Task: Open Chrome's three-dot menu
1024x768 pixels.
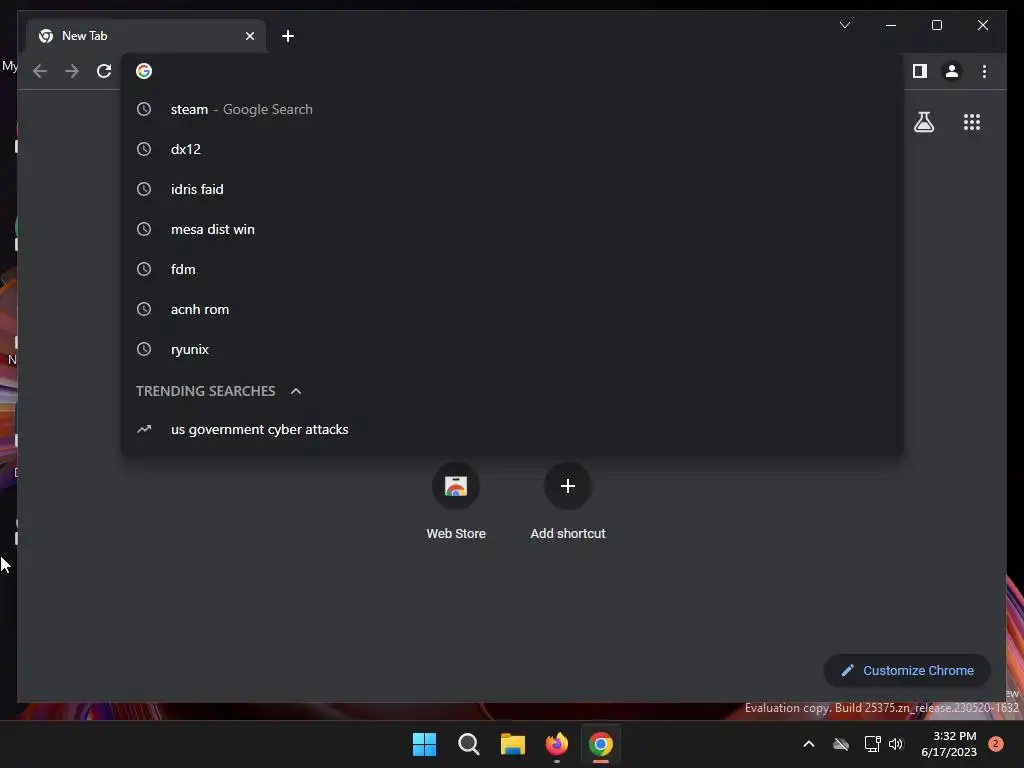Action: (984, 71)
